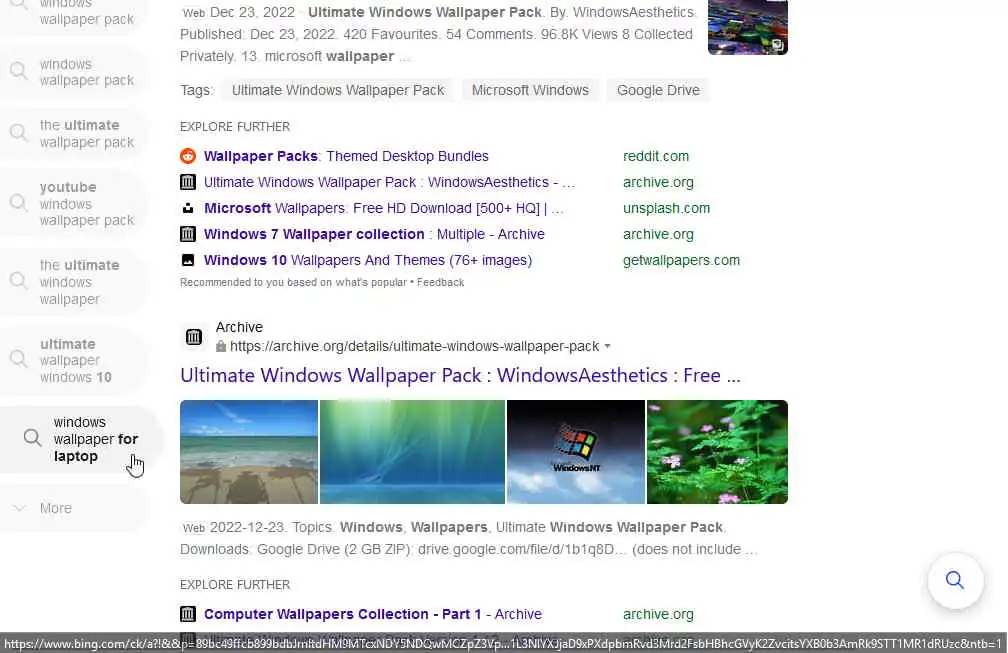Select the 'Ultimate Windows Wallpaper Pack' tag
The width and height of the screenshot is (1008, 653).
[338, 90]
